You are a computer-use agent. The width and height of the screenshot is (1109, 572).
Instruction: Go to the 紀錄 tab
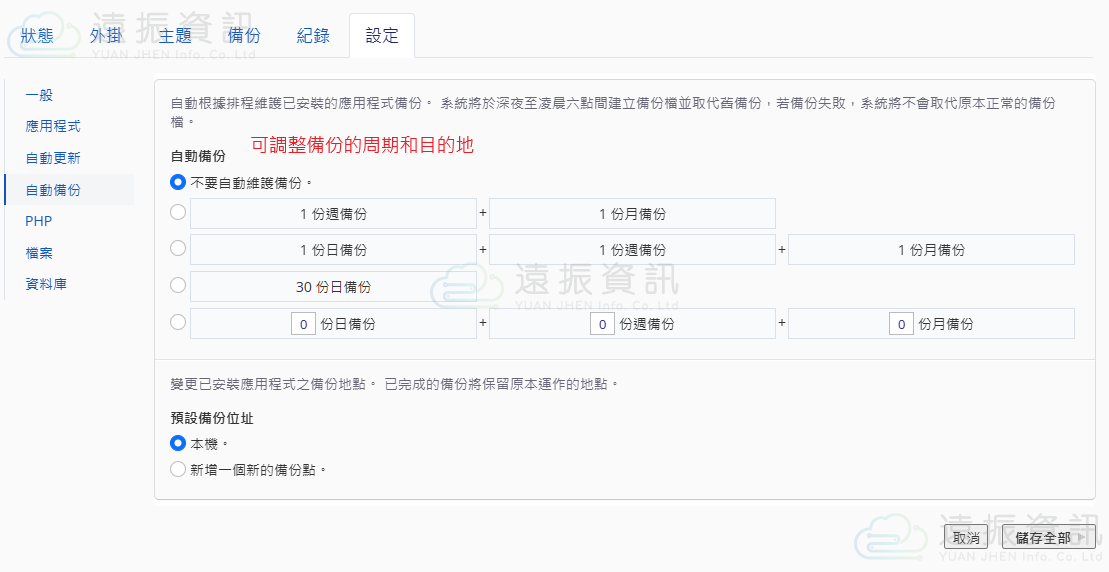313,36
